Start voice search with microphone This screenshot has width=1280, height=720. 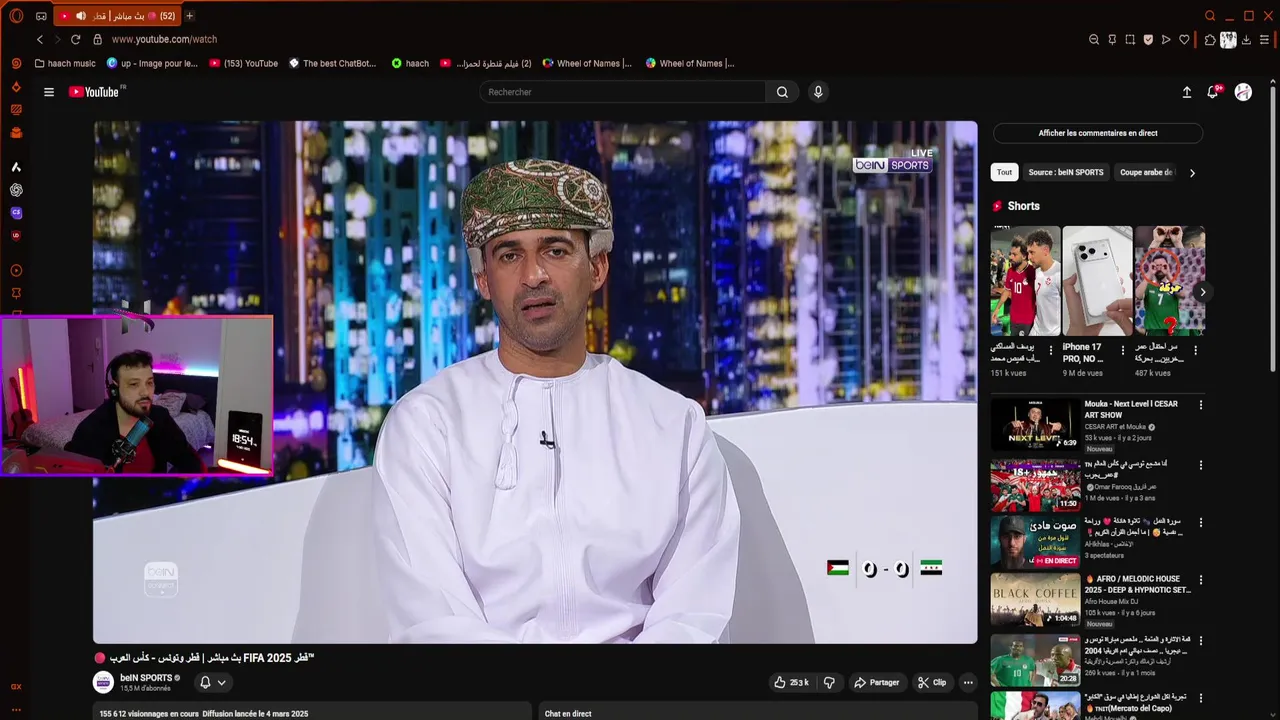point(818,92)
